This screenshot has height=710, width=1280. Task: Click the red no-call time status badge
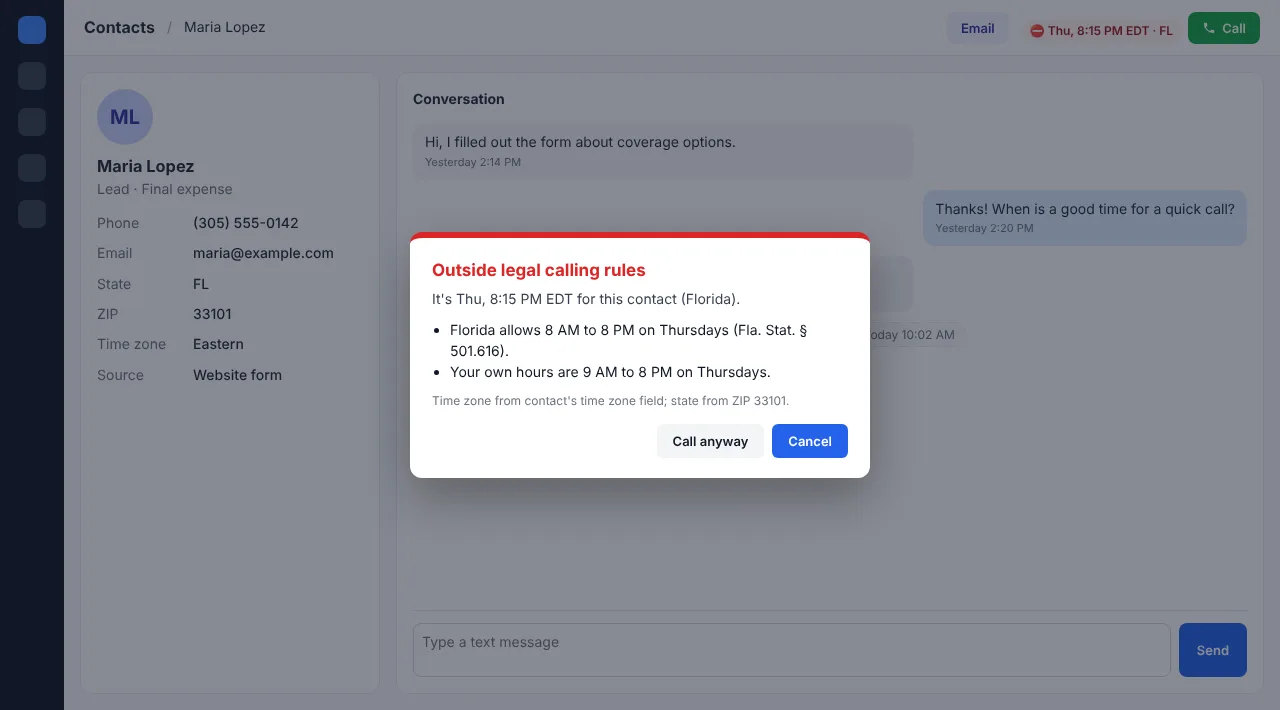tap(1101, 31)
